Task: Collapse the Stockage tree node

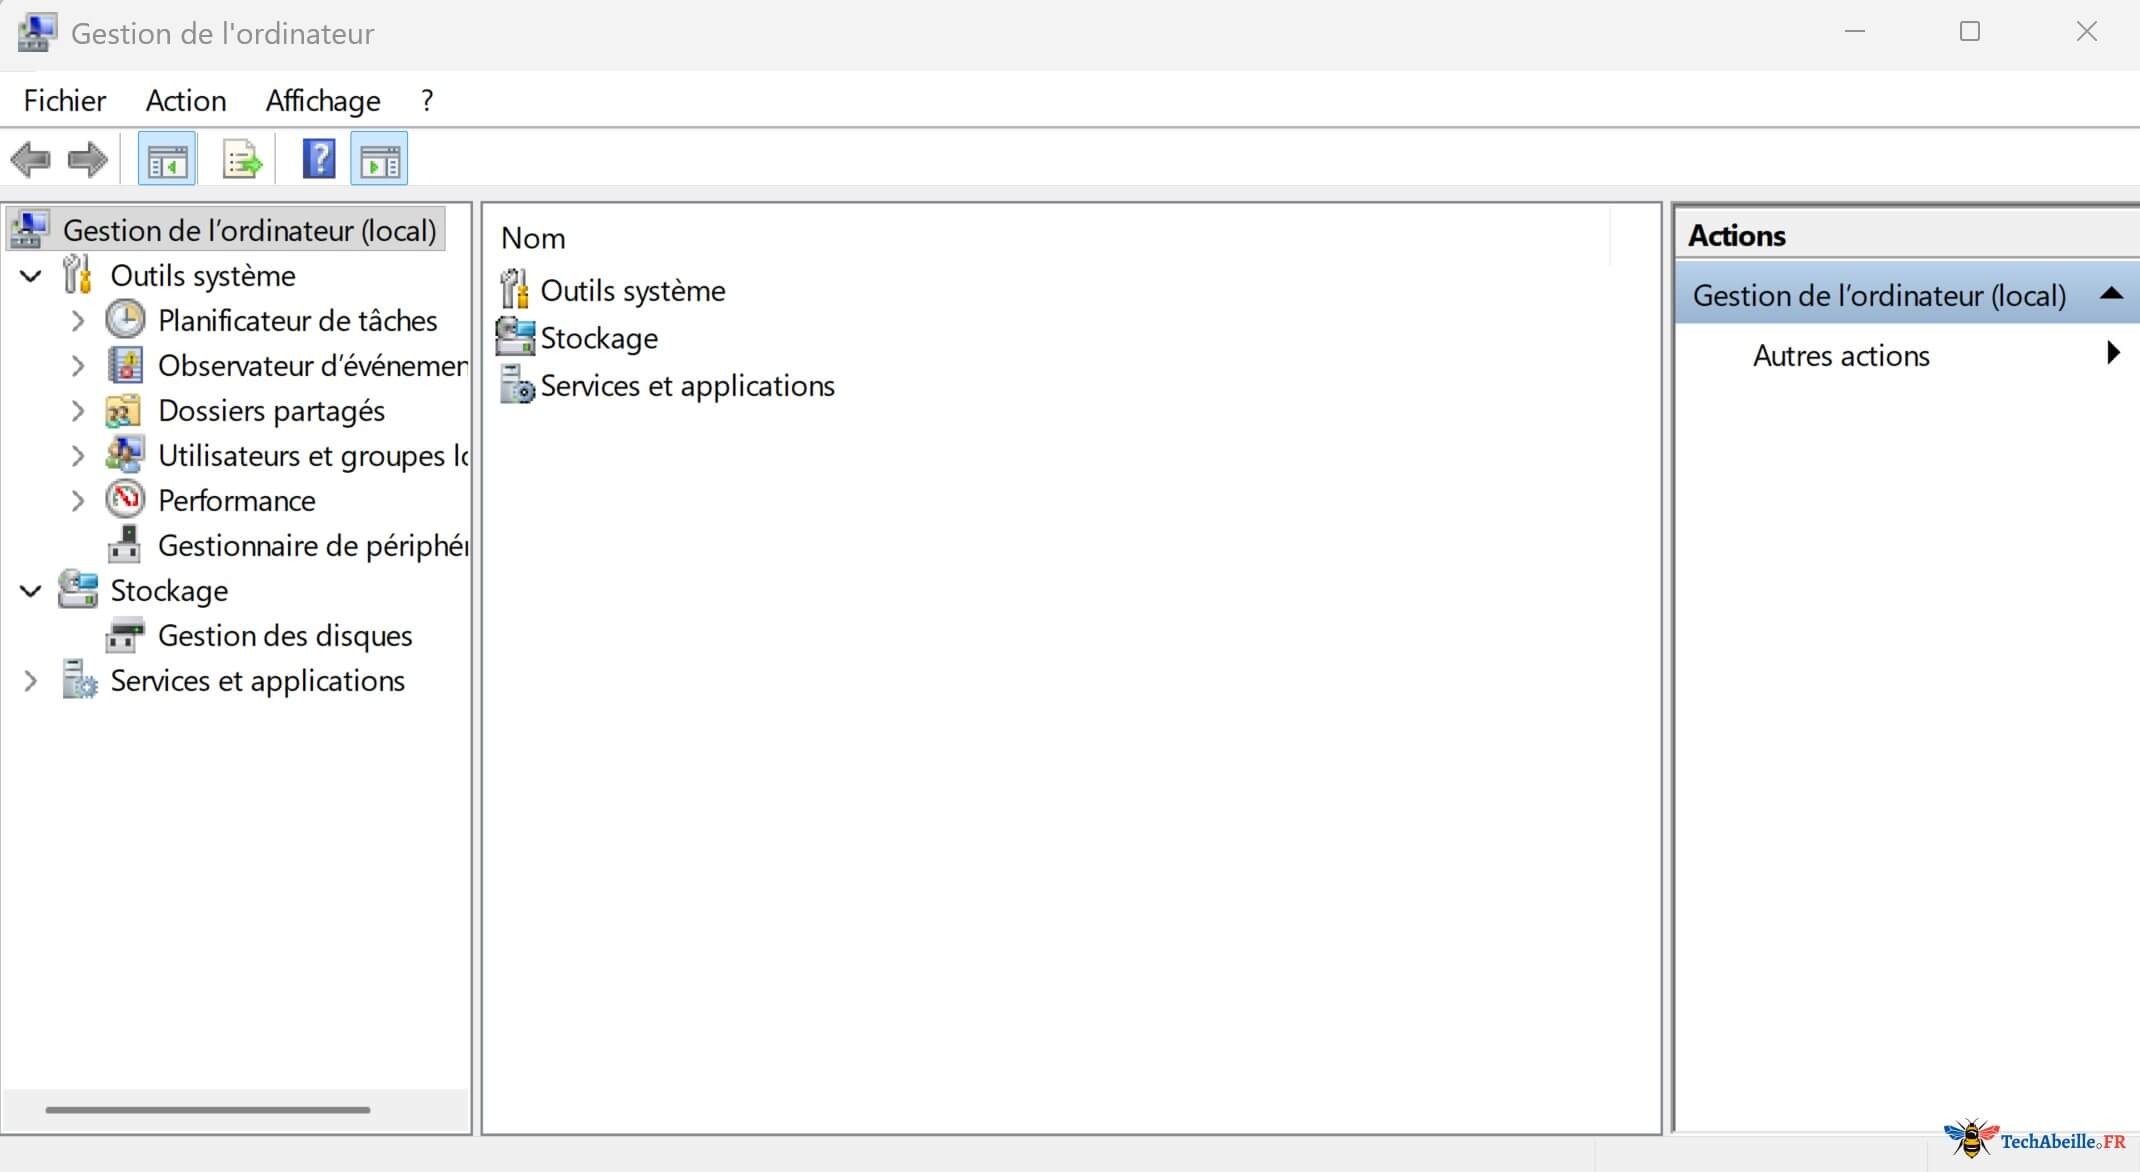Action: [x=29, y=590]
